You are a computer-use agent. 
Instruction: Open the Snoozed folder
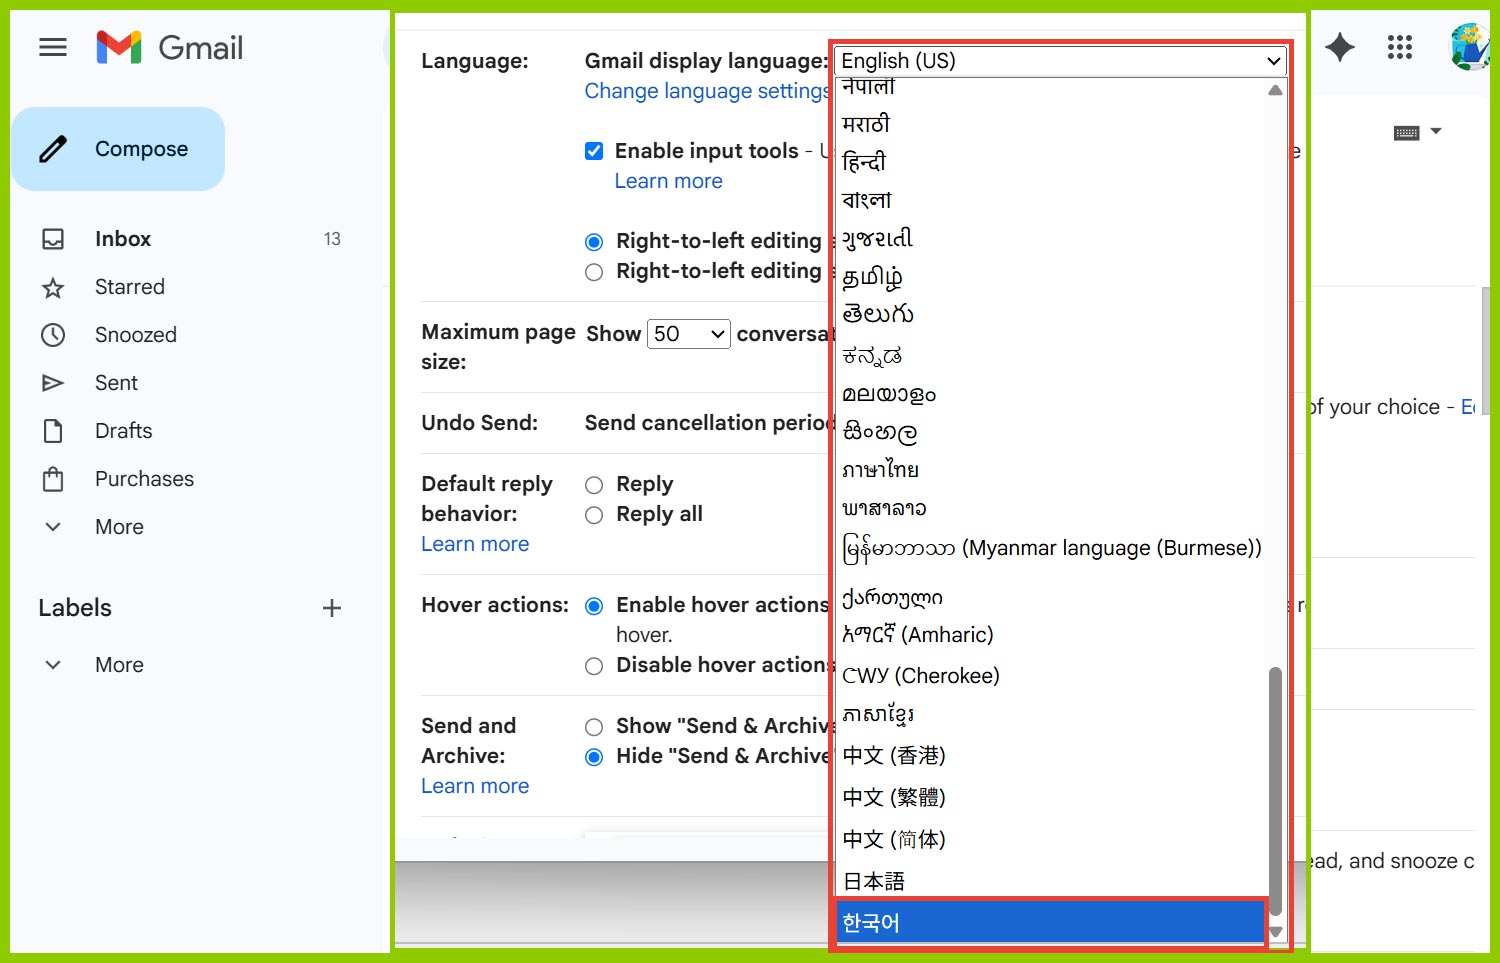coord(136,335)
